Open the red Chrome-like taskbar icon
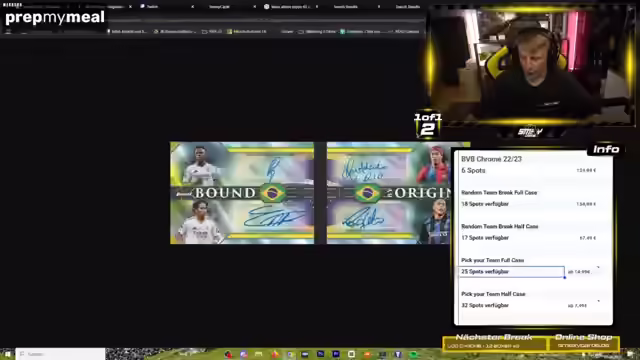This screenshot has height=360, width=640. click(228, 354)
